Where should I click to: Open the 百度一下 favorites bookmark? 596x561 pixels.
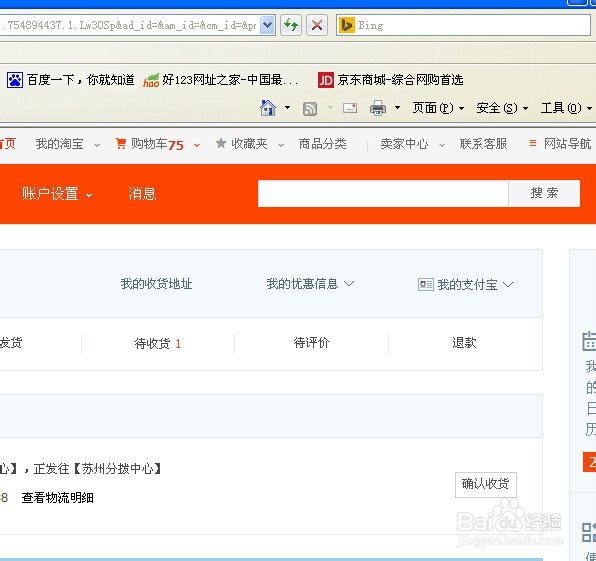tap(71, 80)
